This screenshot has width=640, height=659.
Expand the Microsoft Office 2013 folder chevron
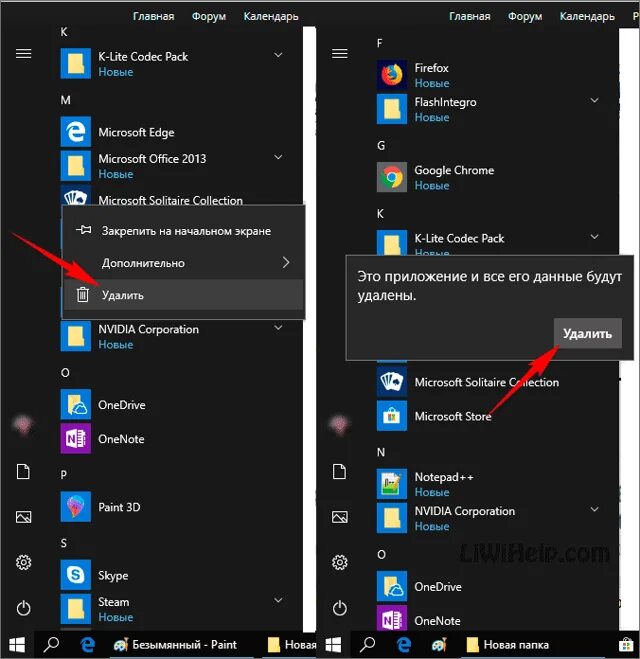278,157
